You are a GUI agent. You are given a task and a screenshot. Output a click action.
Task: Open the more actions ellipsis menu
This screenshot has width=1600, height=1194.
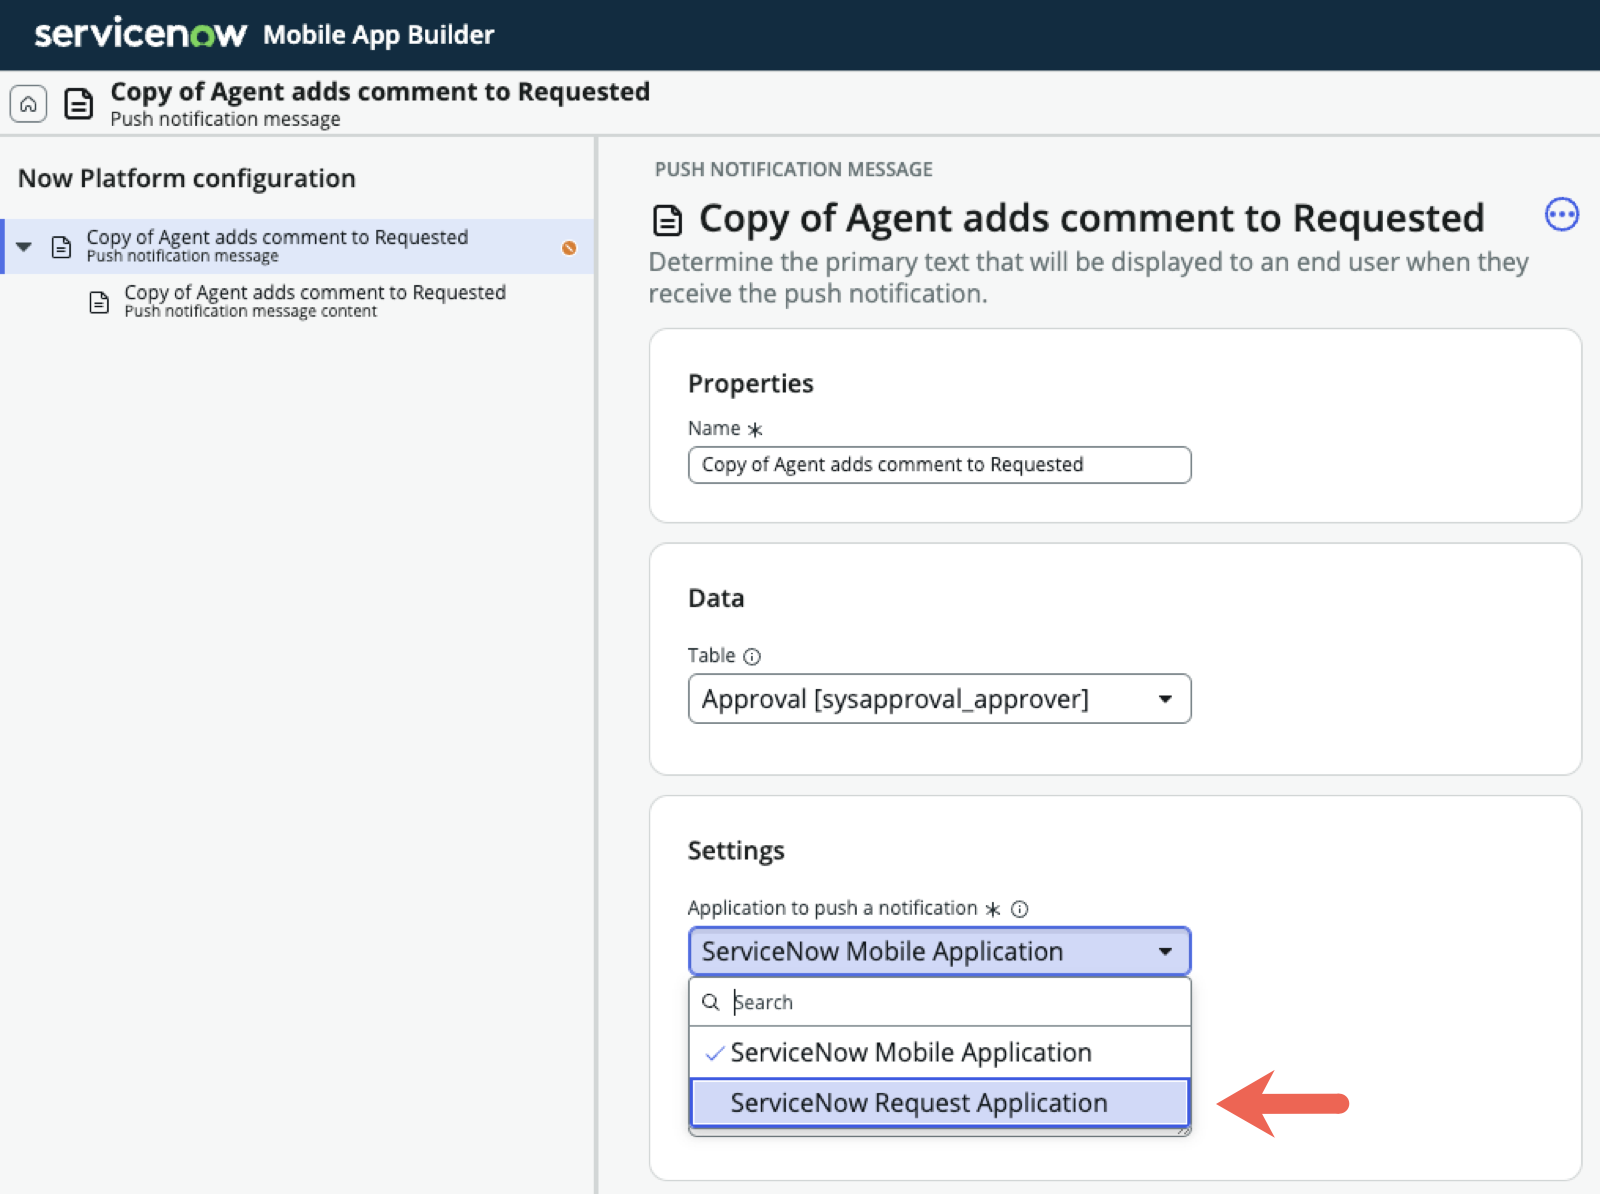click(x=1561, y=214)
